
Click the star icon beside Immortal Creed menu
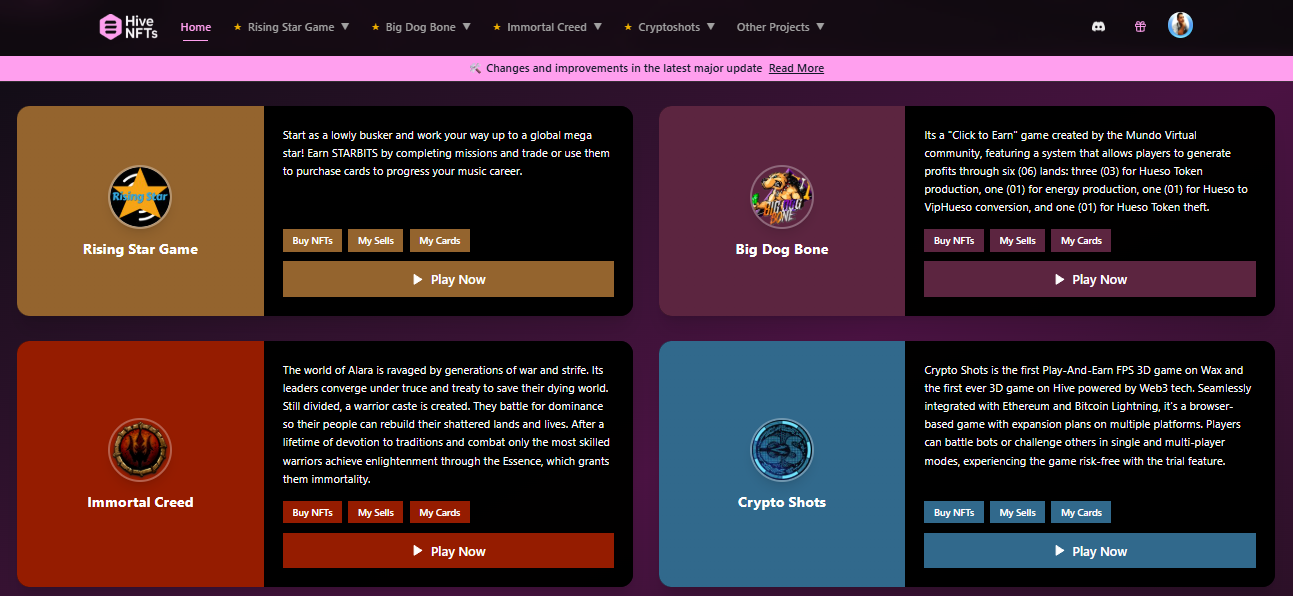pyautogui.click(x=497, y=27)
